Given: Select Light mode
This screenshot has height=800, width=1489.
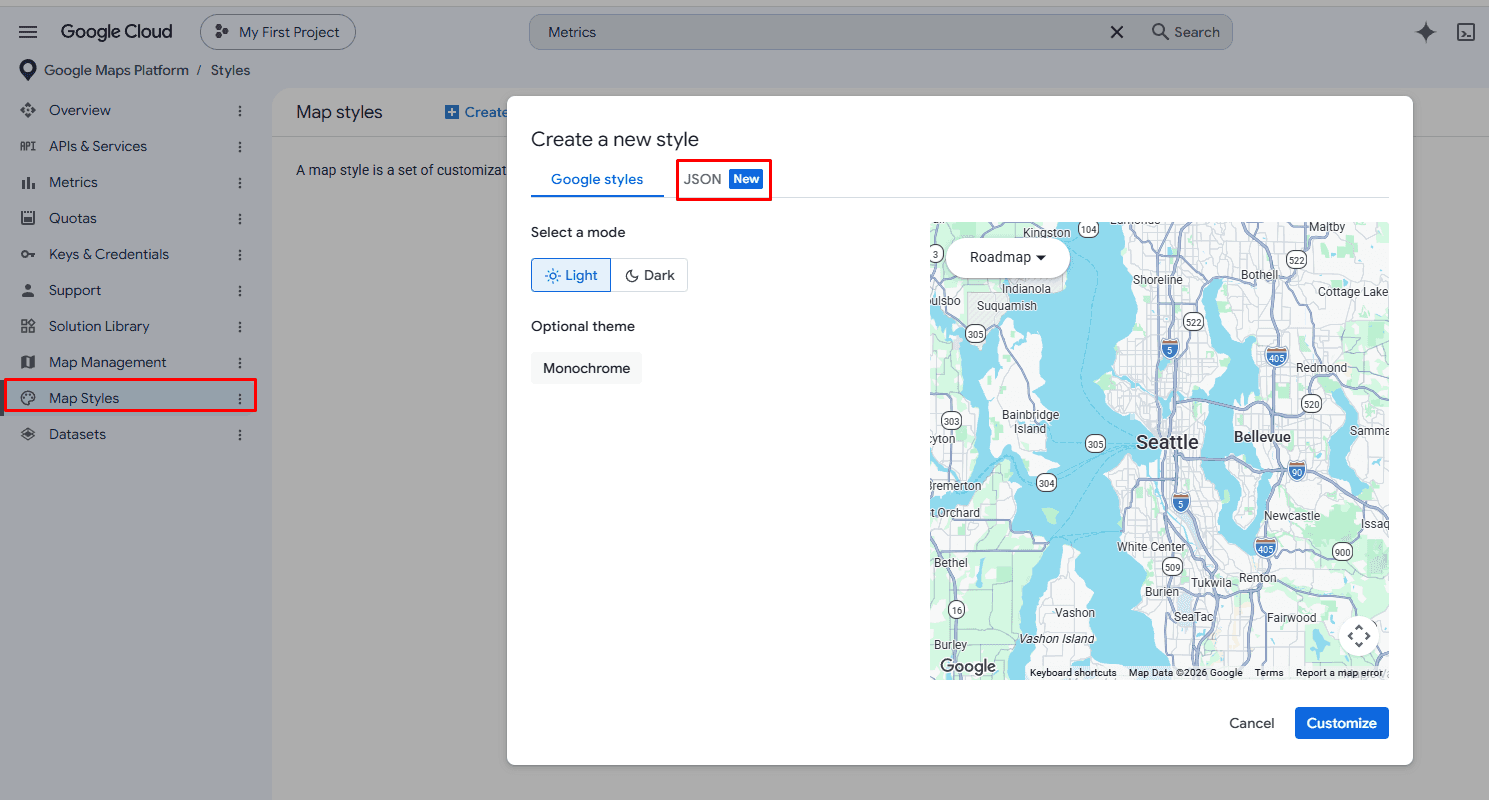Looking at the screenshot, I should pos(571,275).
